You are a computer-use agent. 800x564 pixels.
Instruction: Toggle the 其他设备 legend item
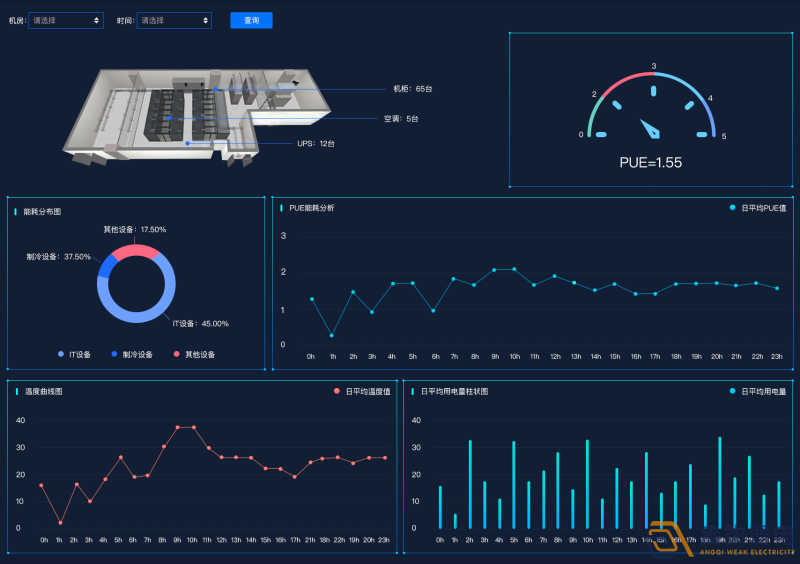(x=194, y=354)
